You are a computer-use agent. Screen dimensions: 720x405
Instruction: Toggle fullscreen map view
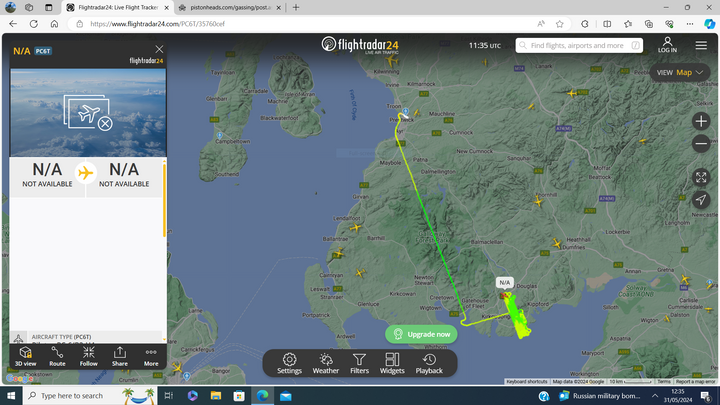701,177
